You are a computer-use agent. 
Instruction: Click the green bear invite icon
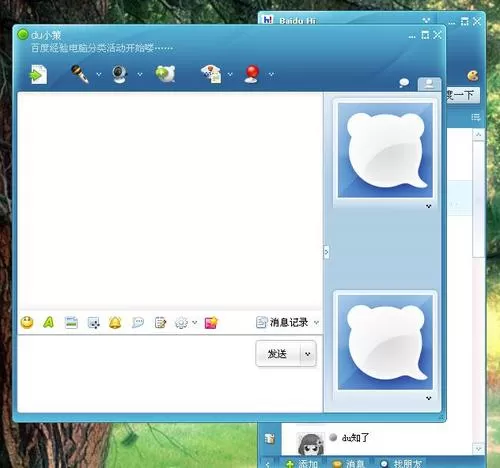coord(165,74)
